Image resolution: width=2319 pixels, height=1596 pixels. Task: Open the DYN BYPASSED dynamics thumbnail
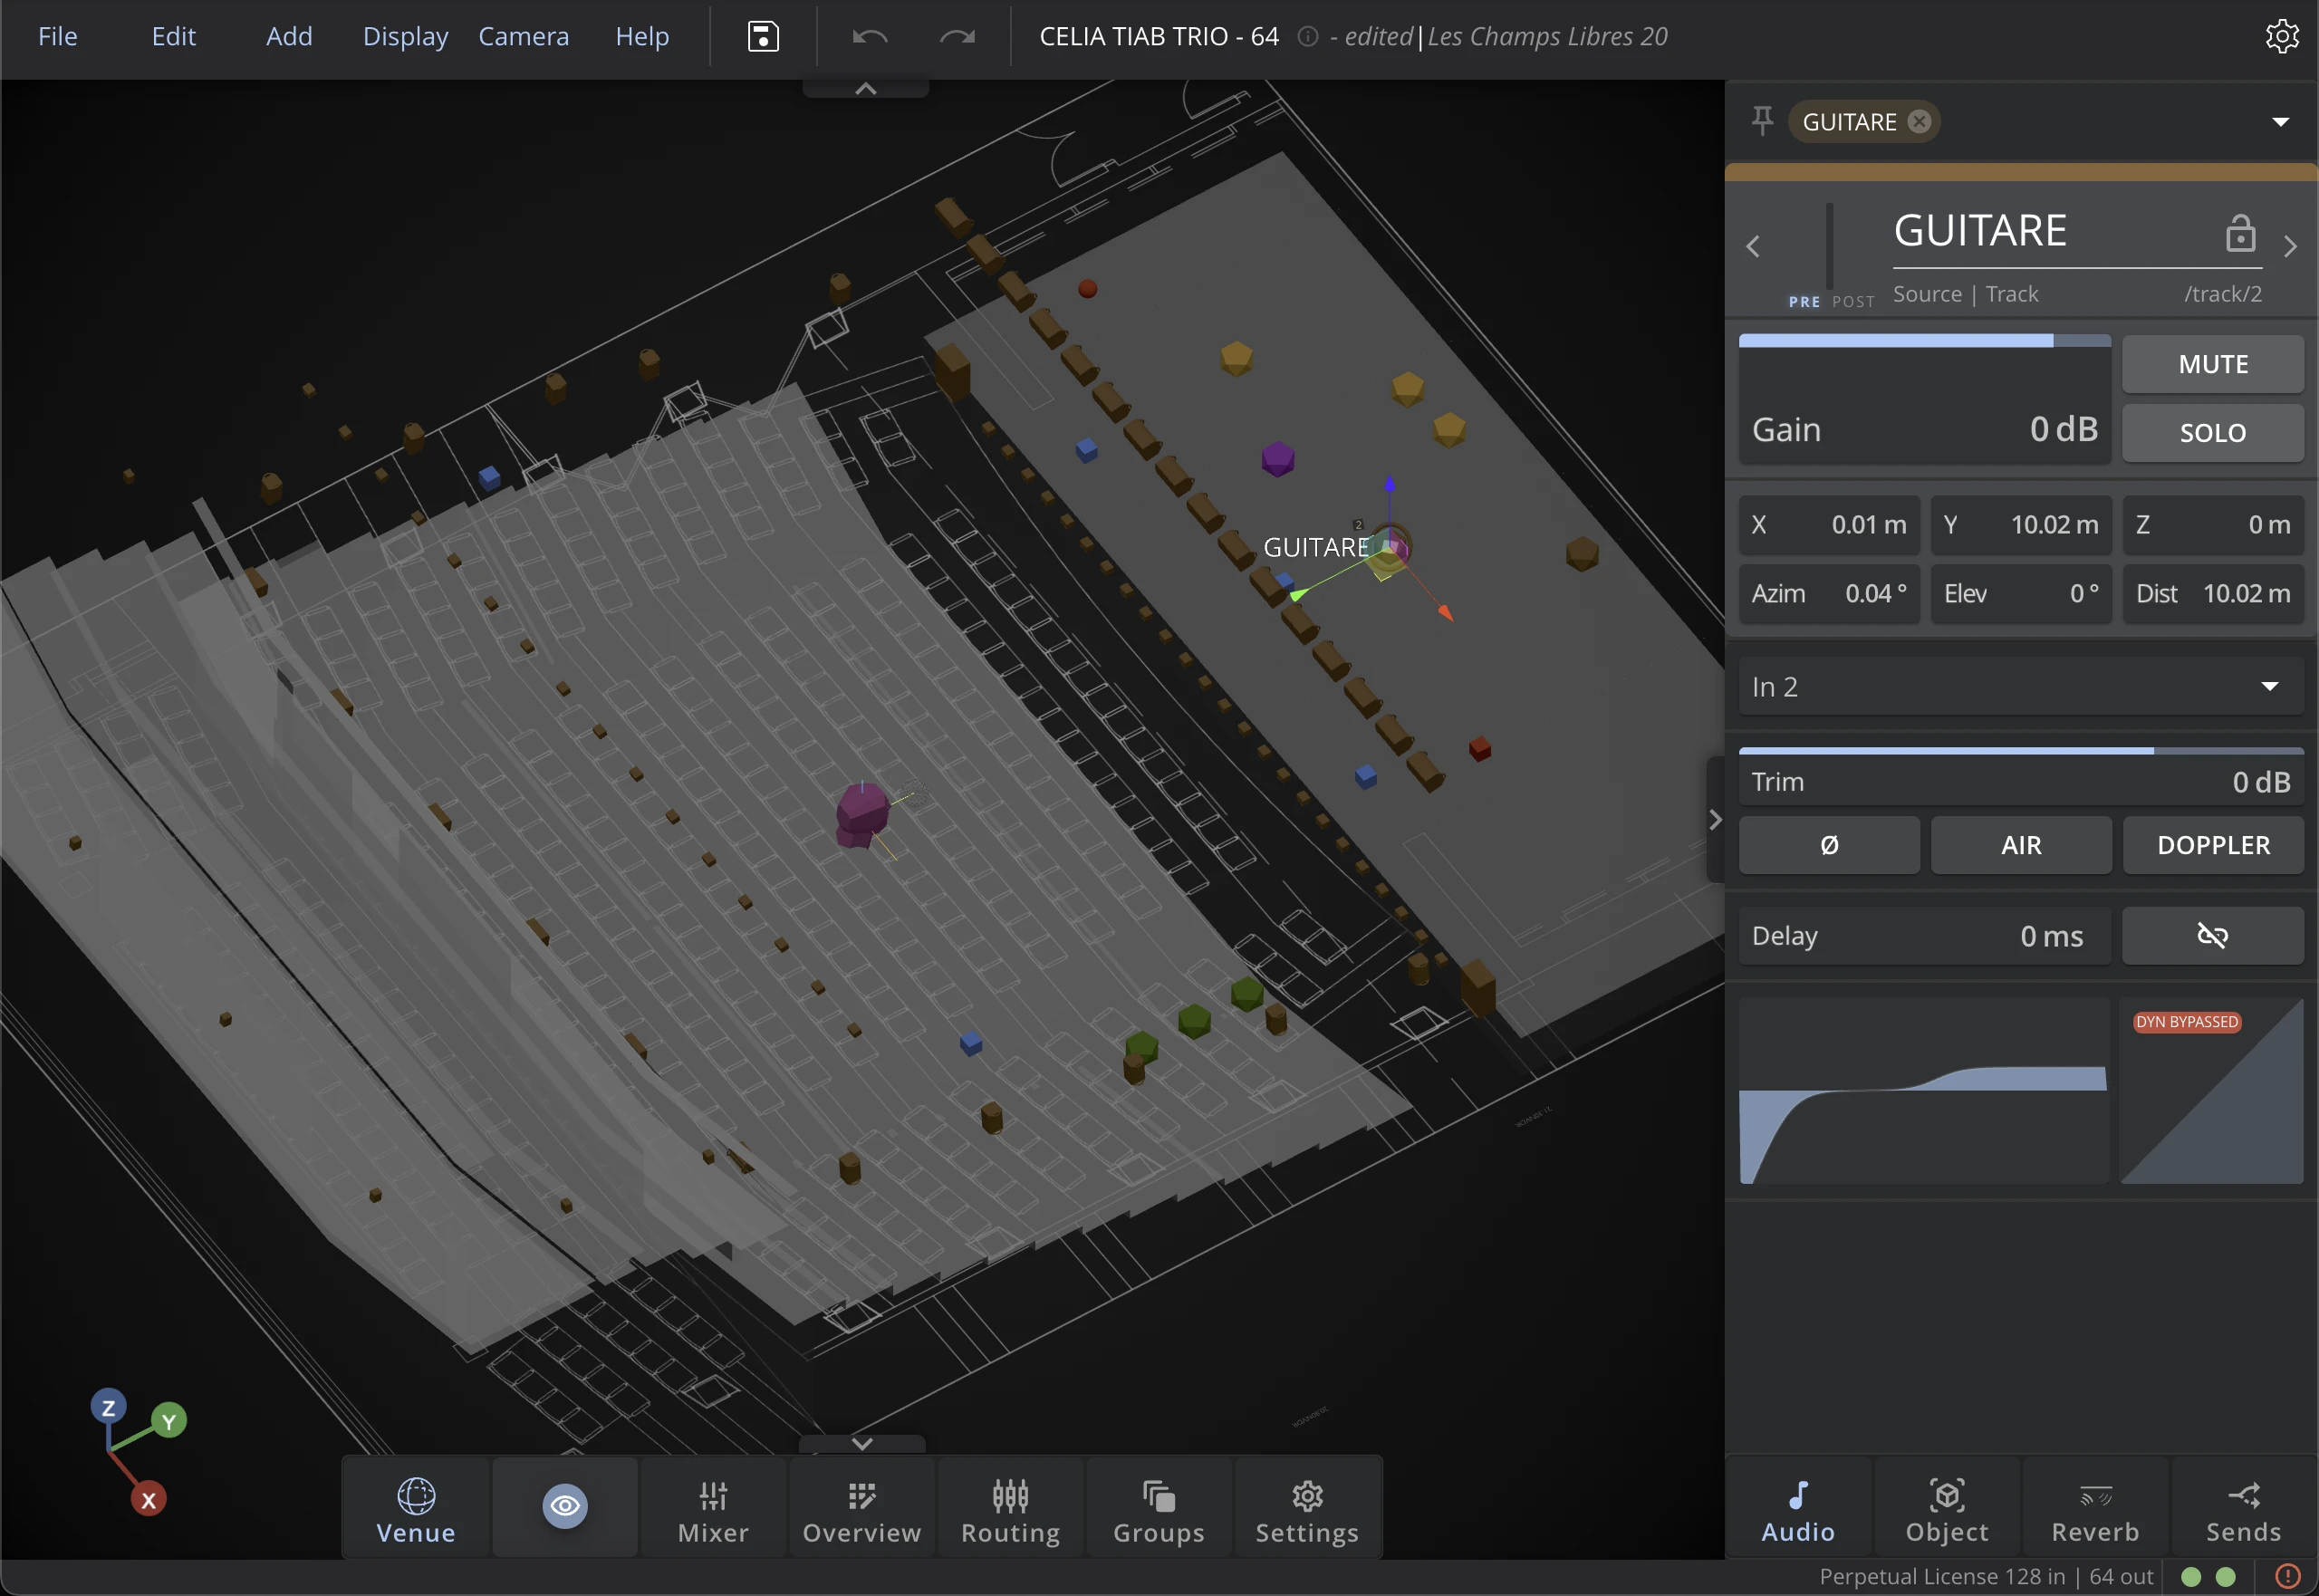[2212, 1090]
